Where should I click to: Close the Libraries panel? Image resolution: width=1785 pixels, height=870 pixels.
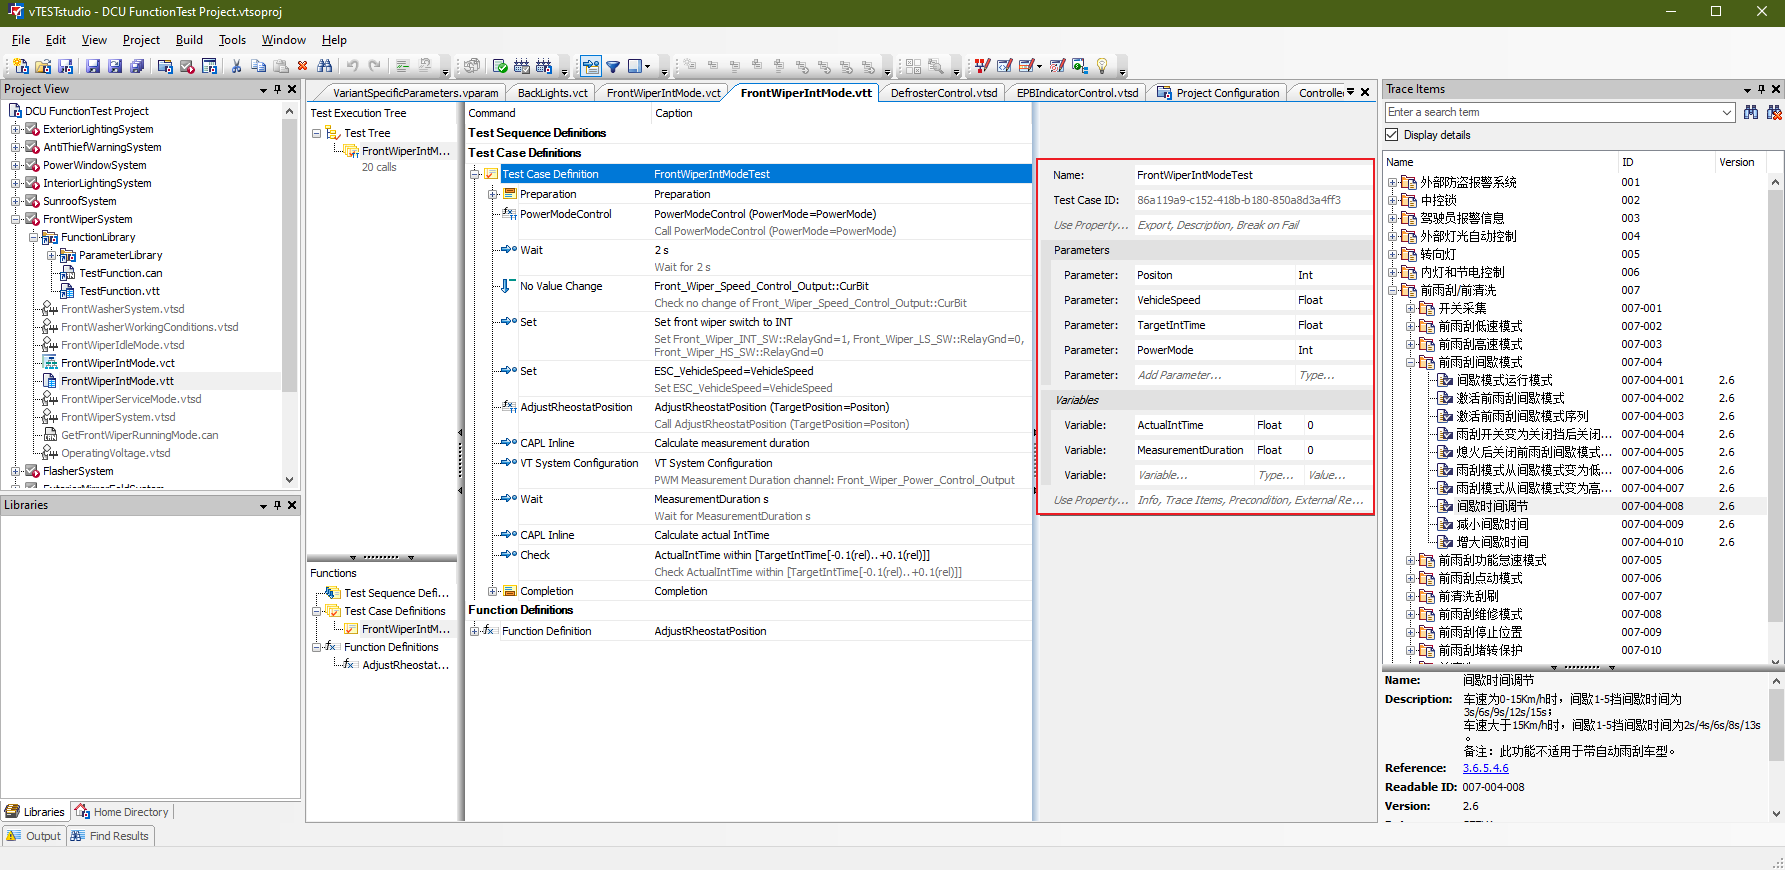[292, 505]
